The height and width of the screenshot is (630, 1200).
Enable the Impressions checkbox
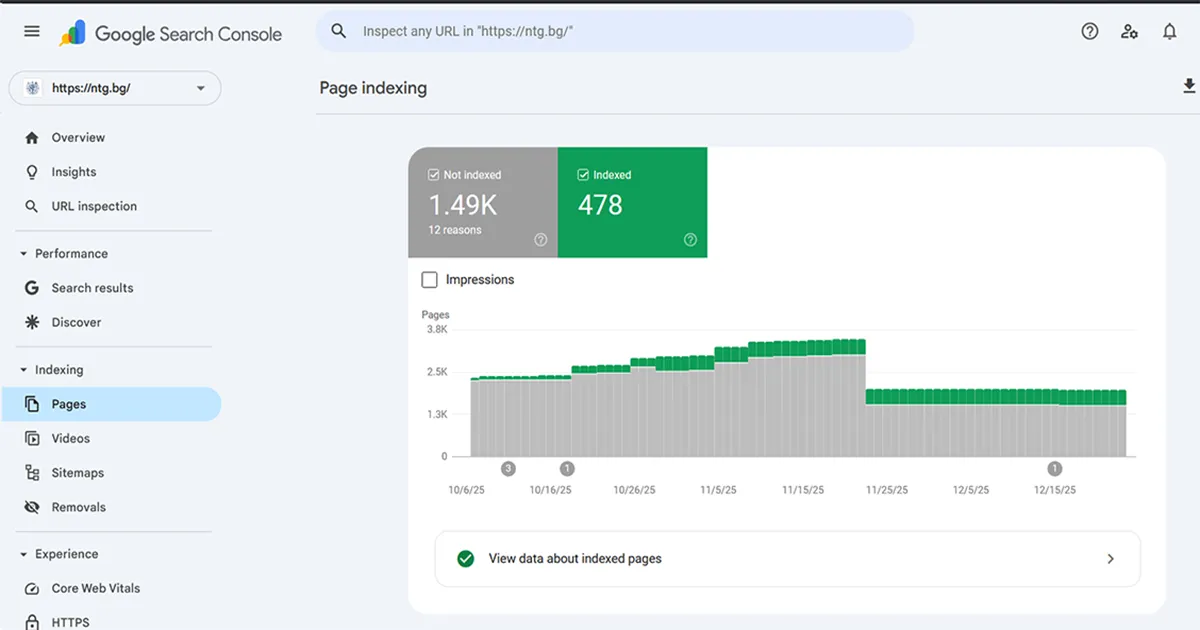pos(429,279)
